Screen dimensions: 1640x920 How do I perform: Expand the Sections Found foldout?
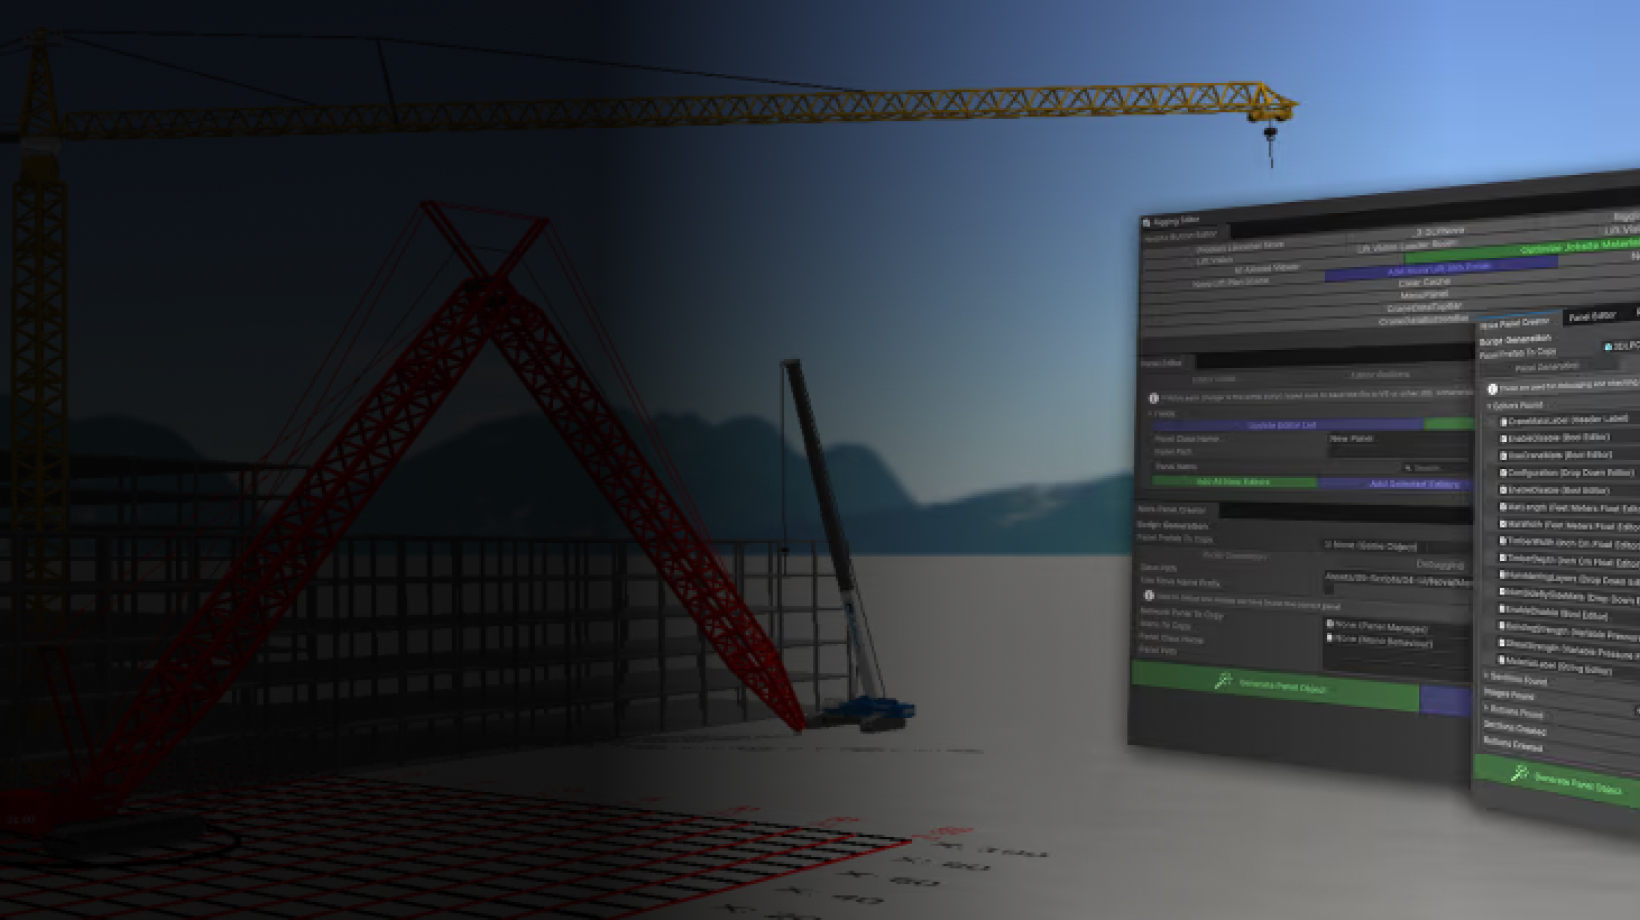1485,676
